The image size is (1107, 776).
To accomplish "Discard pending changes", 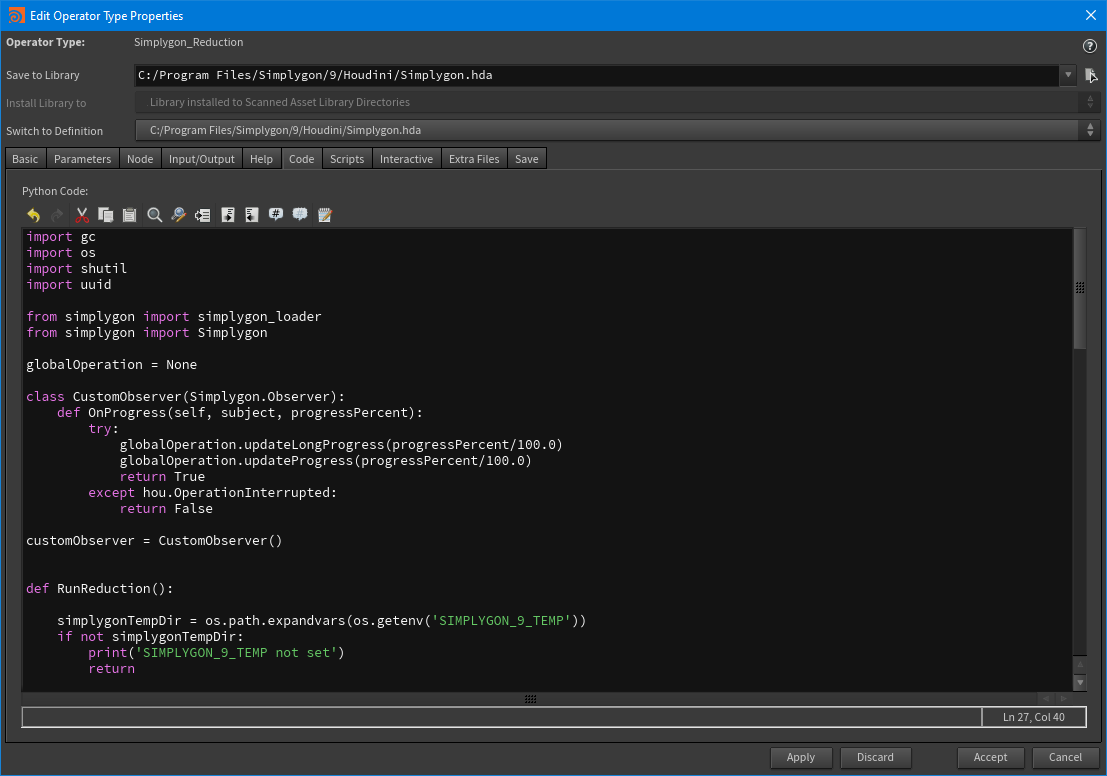I will click(875, 757).
